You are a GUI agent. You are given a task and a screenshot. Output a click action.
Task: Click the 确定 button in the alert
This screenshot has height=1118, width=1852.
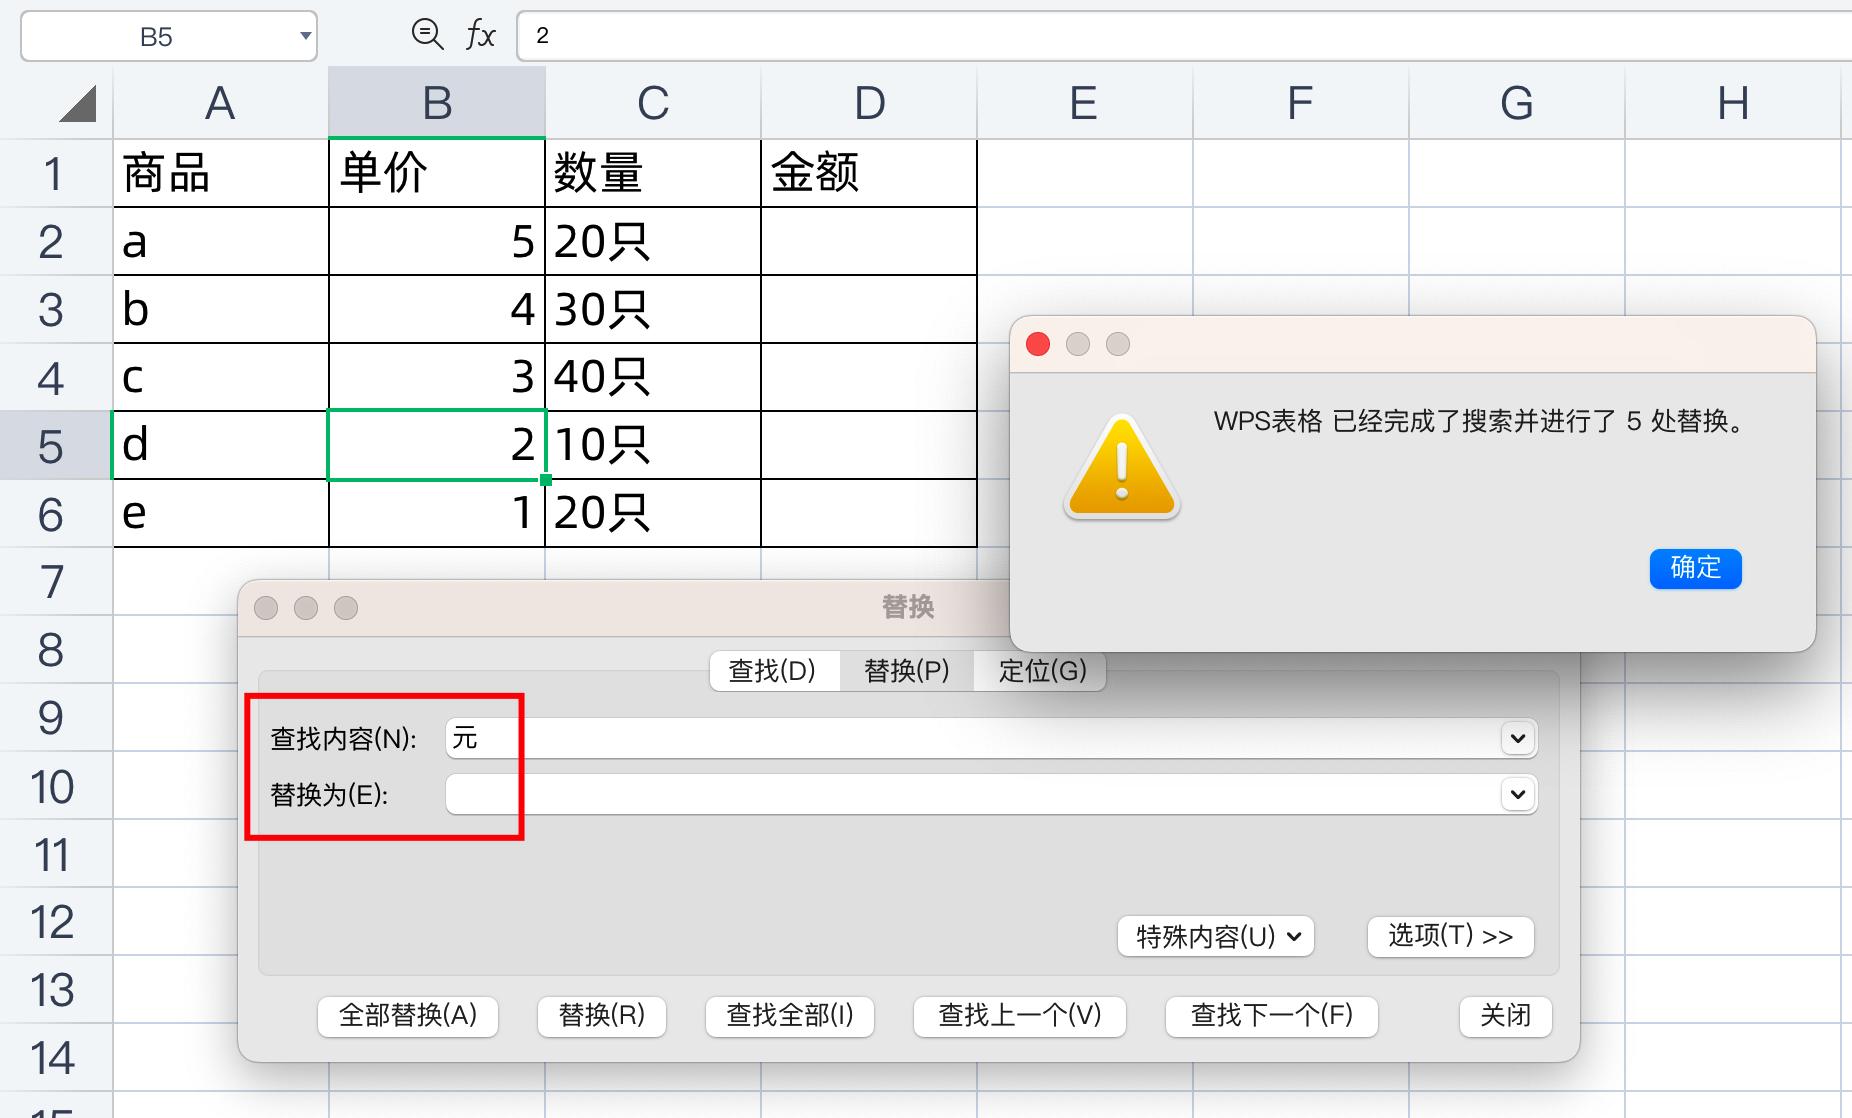pos(1695,568)
